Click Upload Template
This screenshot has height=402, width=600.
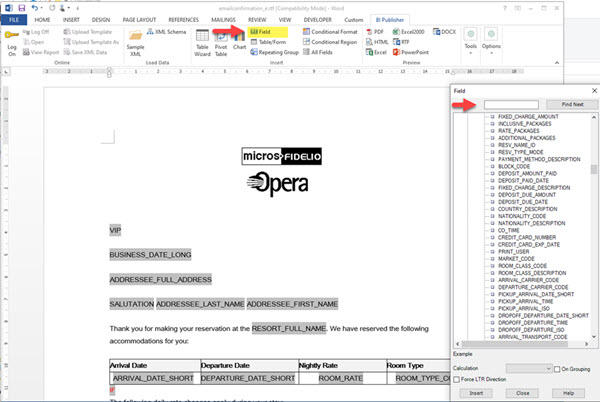[88, 32]
